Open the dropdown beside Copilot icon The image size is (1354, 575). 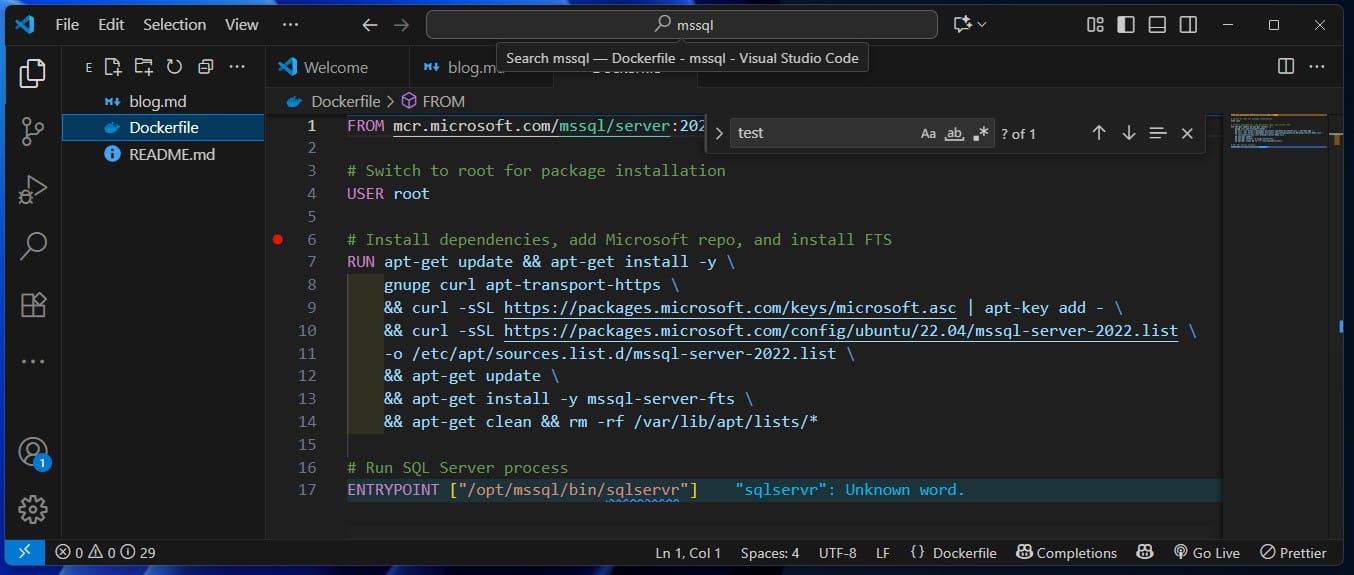(982, 24)
